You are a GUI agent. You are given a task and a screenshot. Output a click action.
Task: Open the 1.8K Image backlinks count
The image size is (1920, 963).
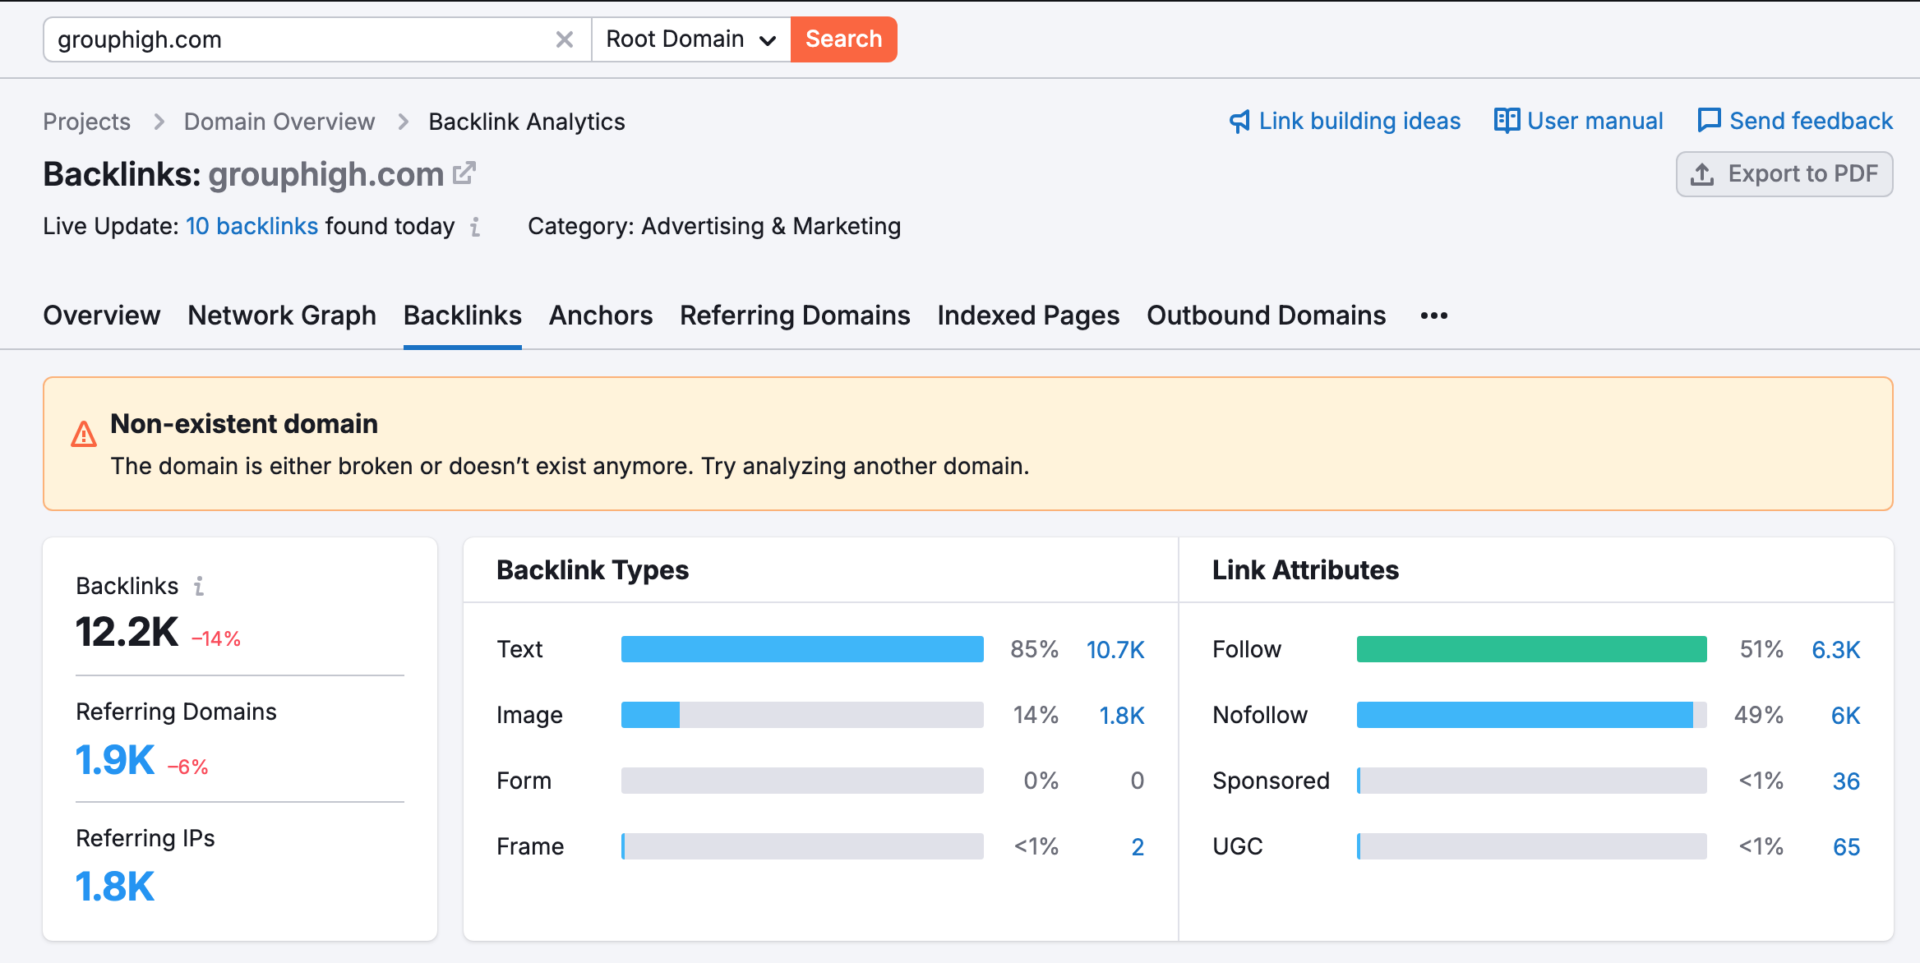(1122, 716)
